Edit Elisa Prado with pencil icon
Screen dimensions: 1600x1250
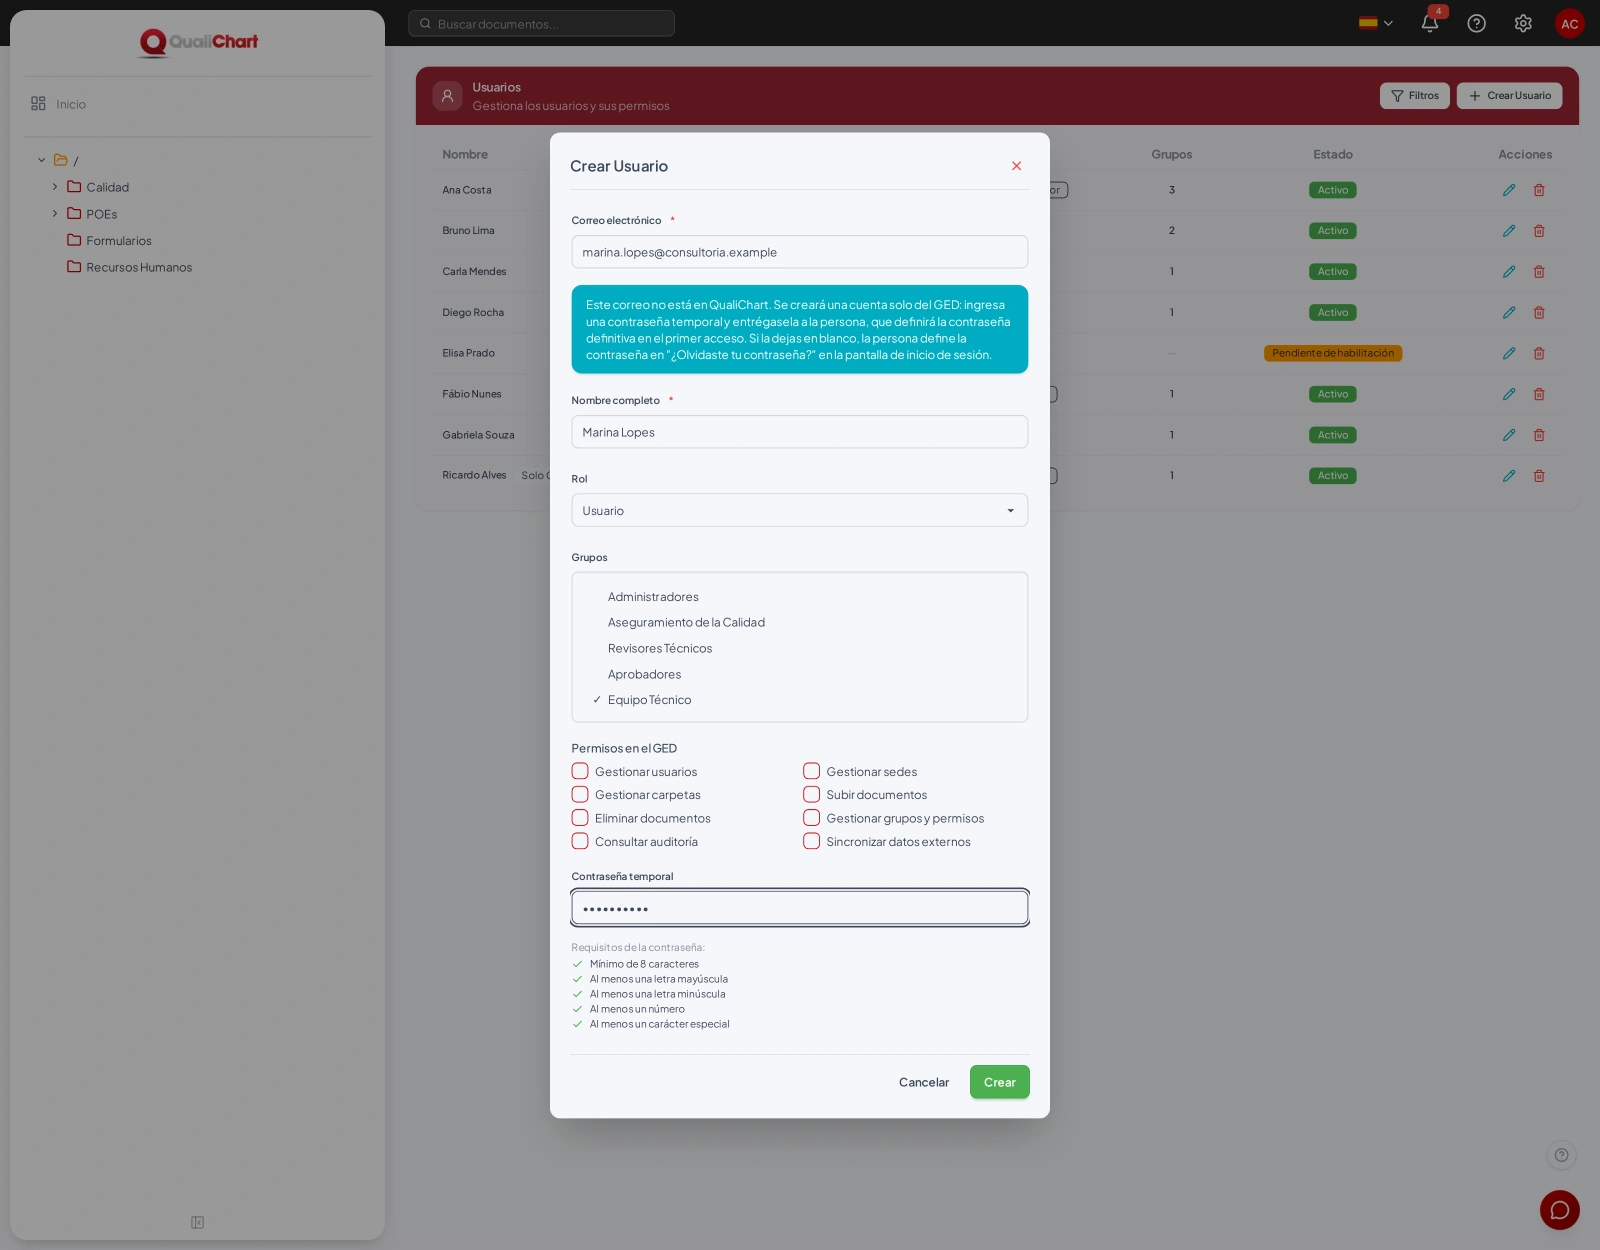pos(1509,353)
